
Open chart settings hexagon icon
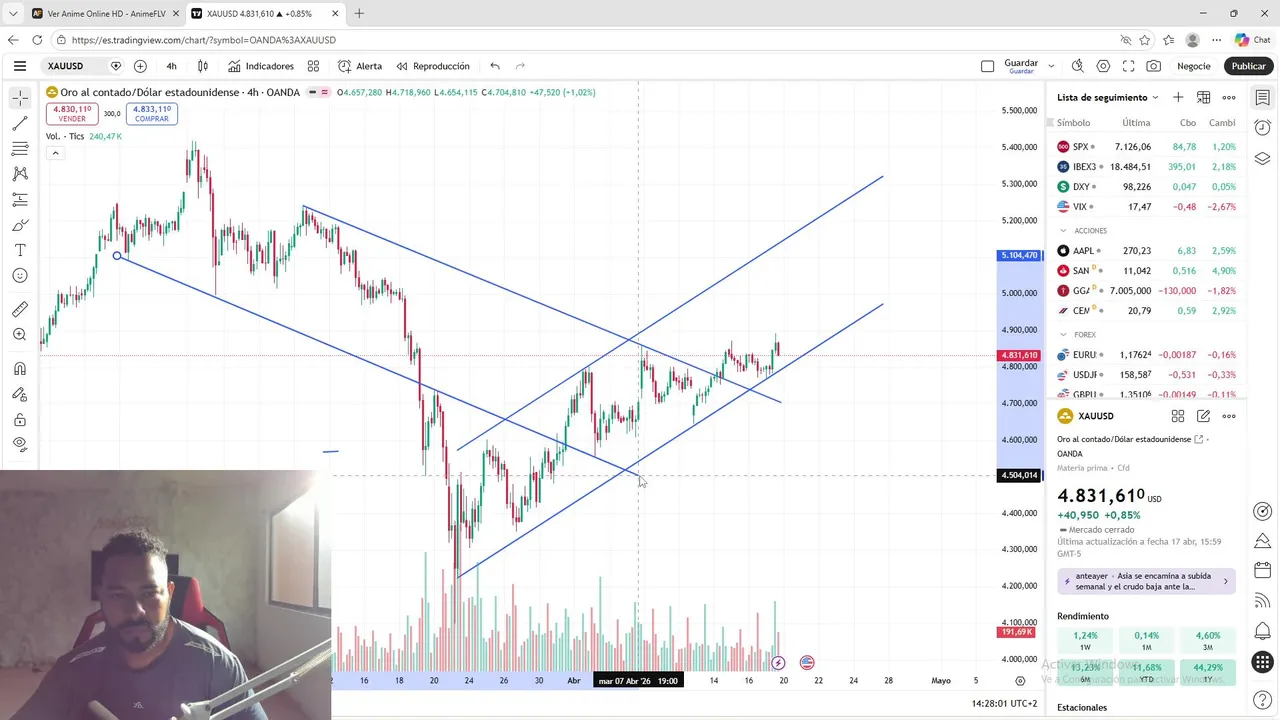point(1103,66)
